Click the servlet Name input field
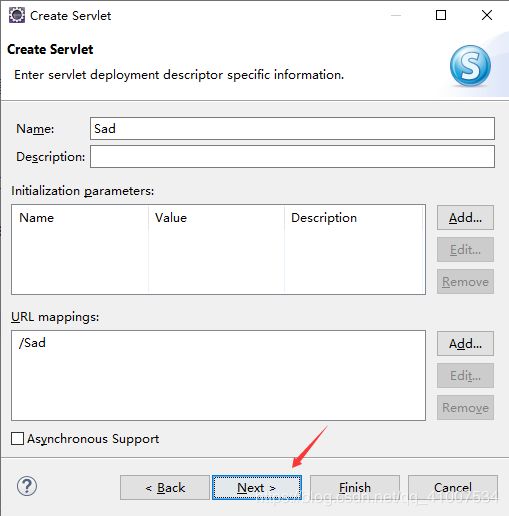 tap(292, 128)
